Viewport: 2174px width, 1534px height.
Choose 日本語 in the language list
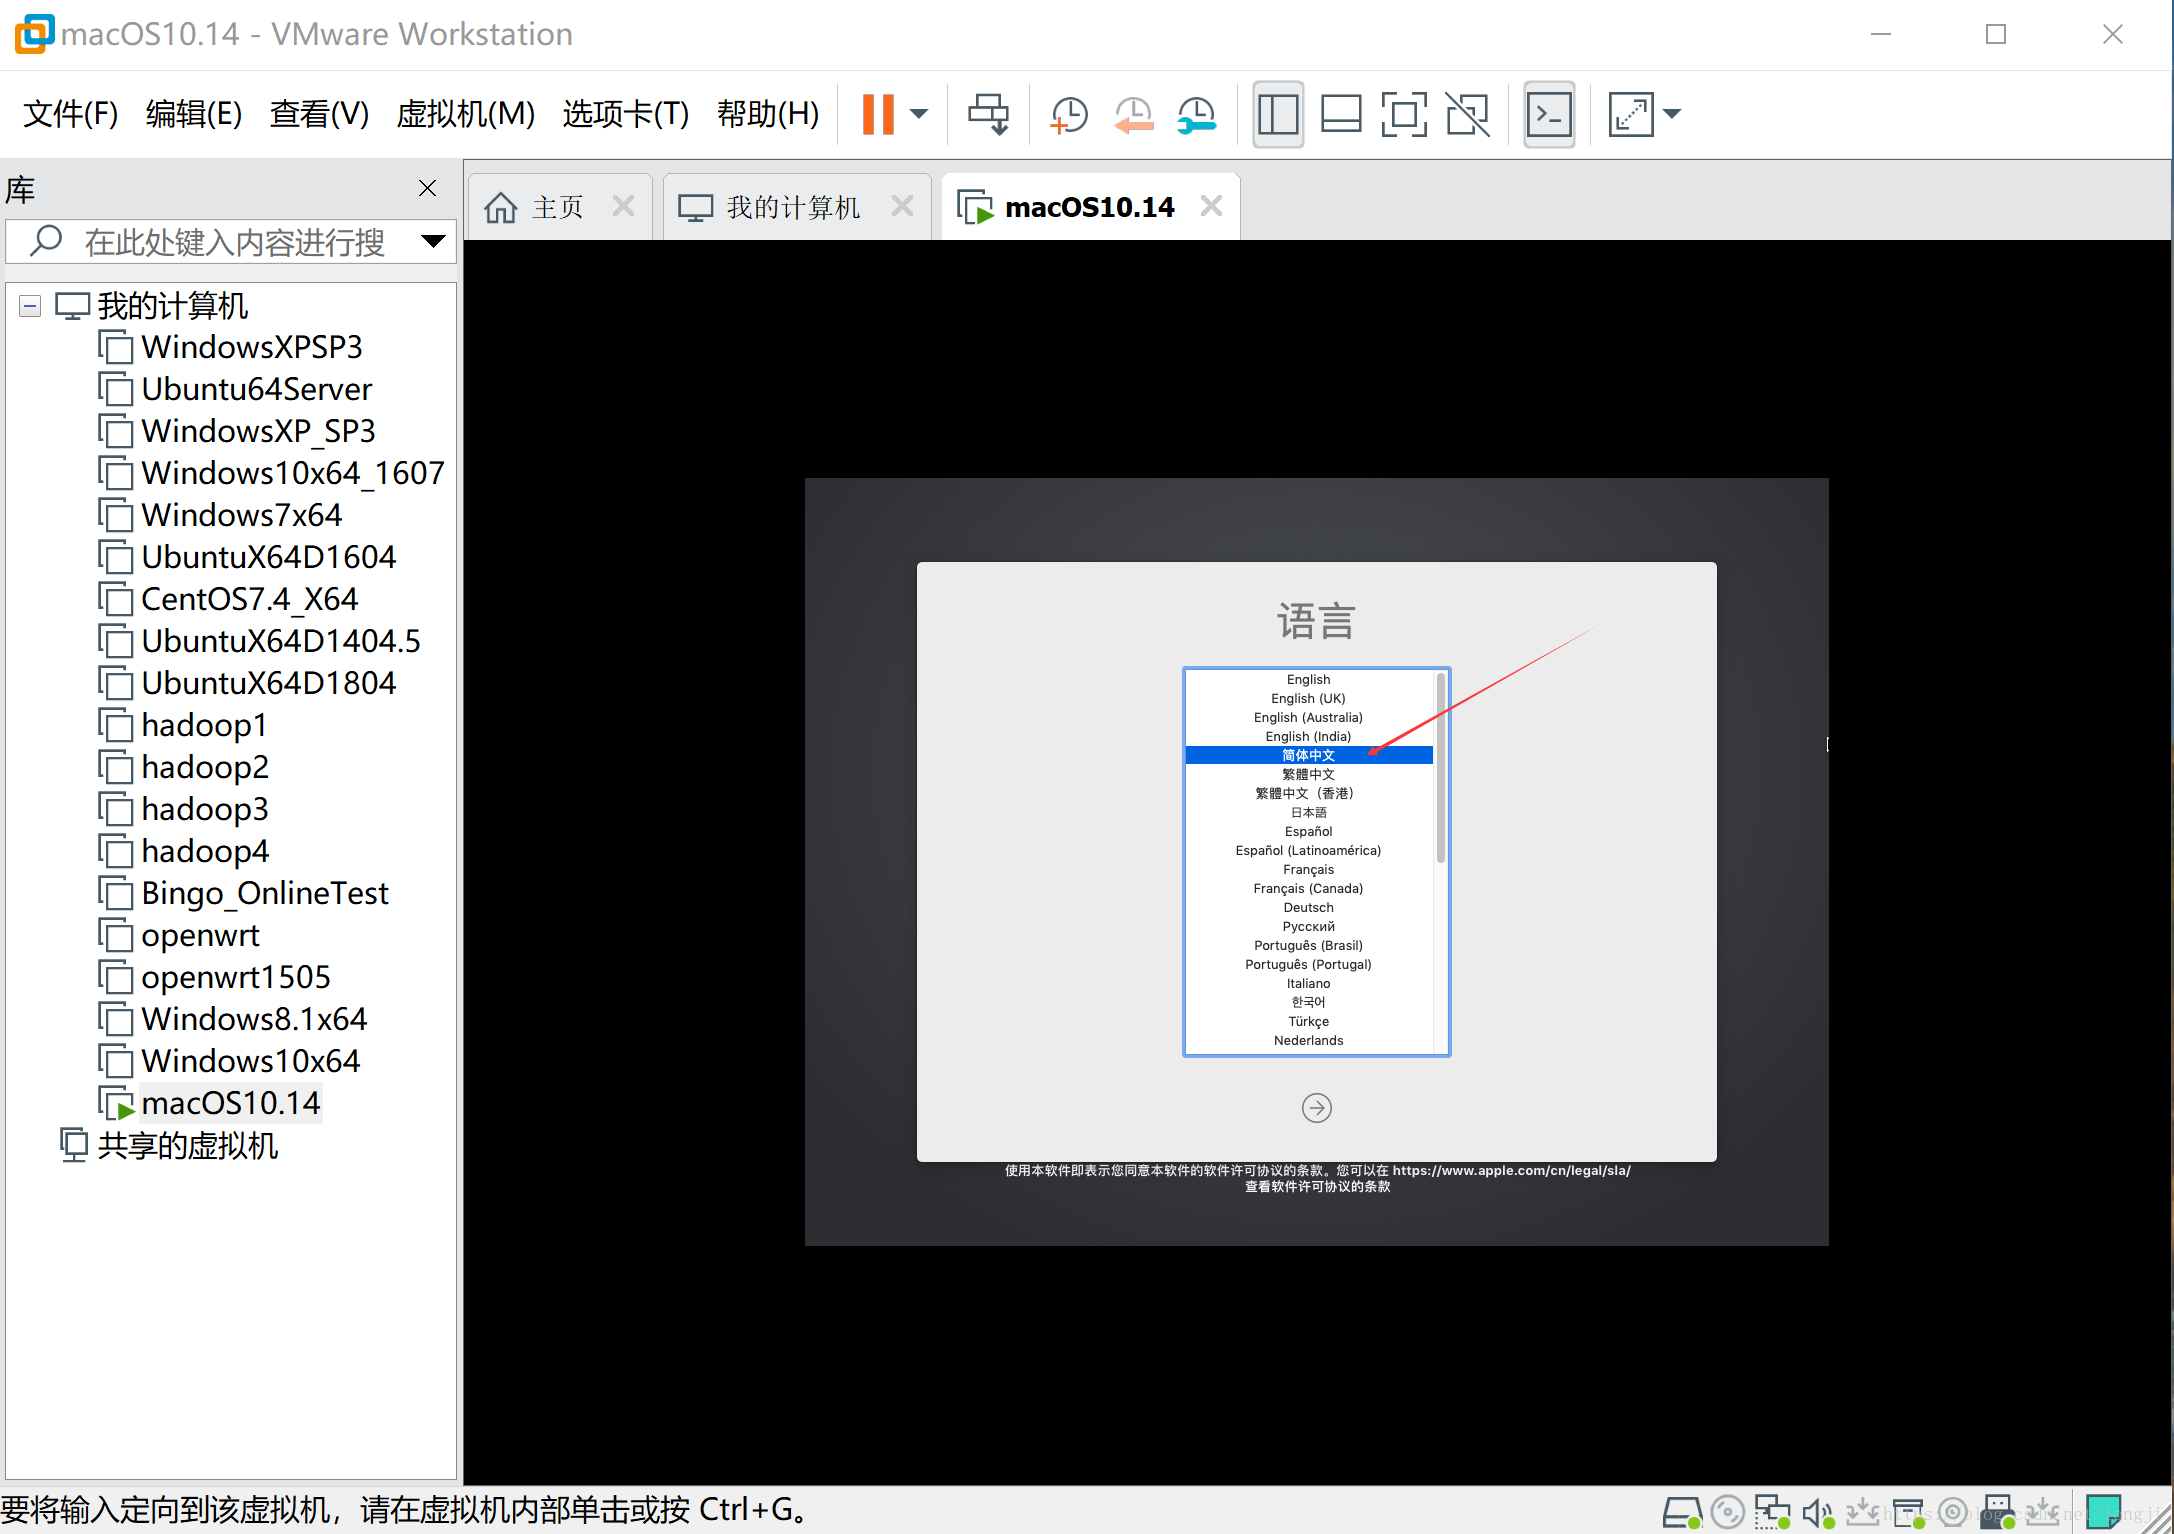tap(1308, 812)
